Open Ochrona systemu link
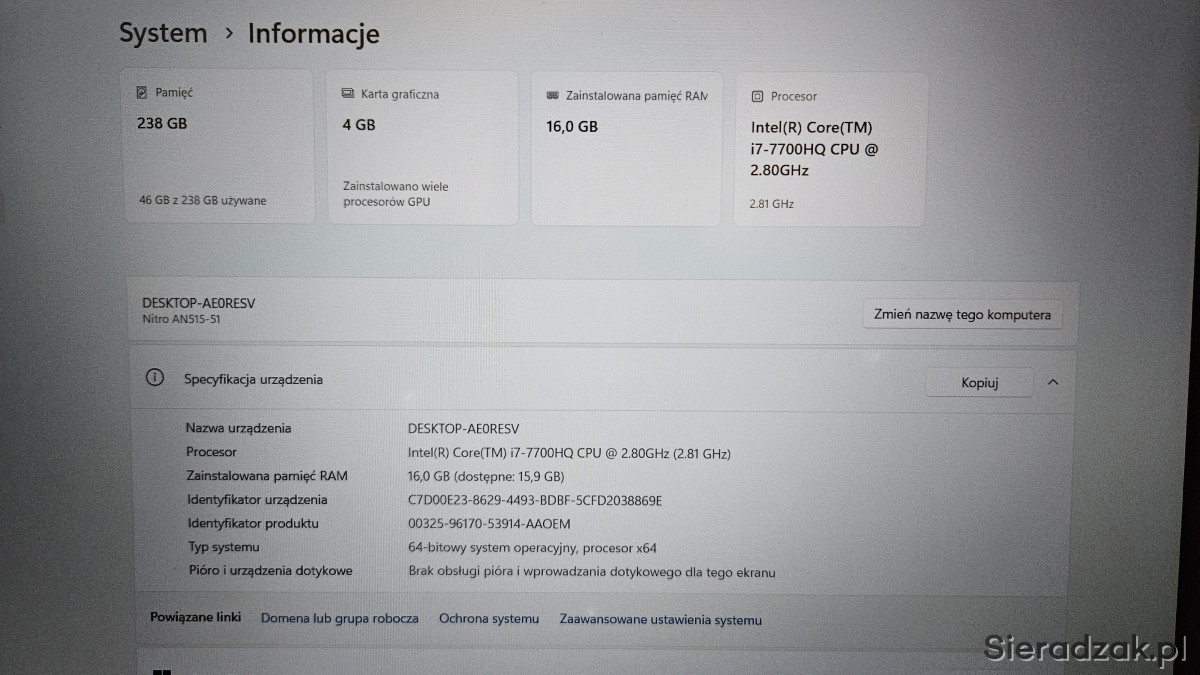Viewport: 1200px width, 675px height. coord(489,619)
